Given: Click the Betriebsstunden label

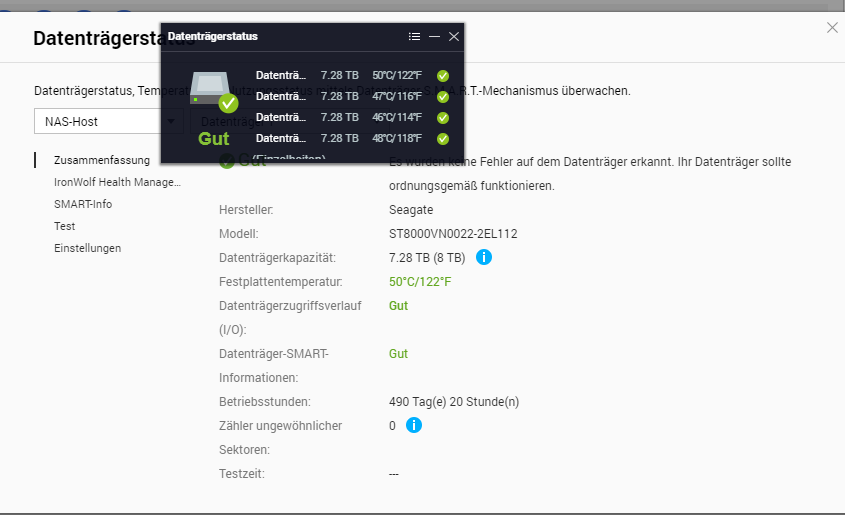Looking at the screenshot, I should 265,402.
